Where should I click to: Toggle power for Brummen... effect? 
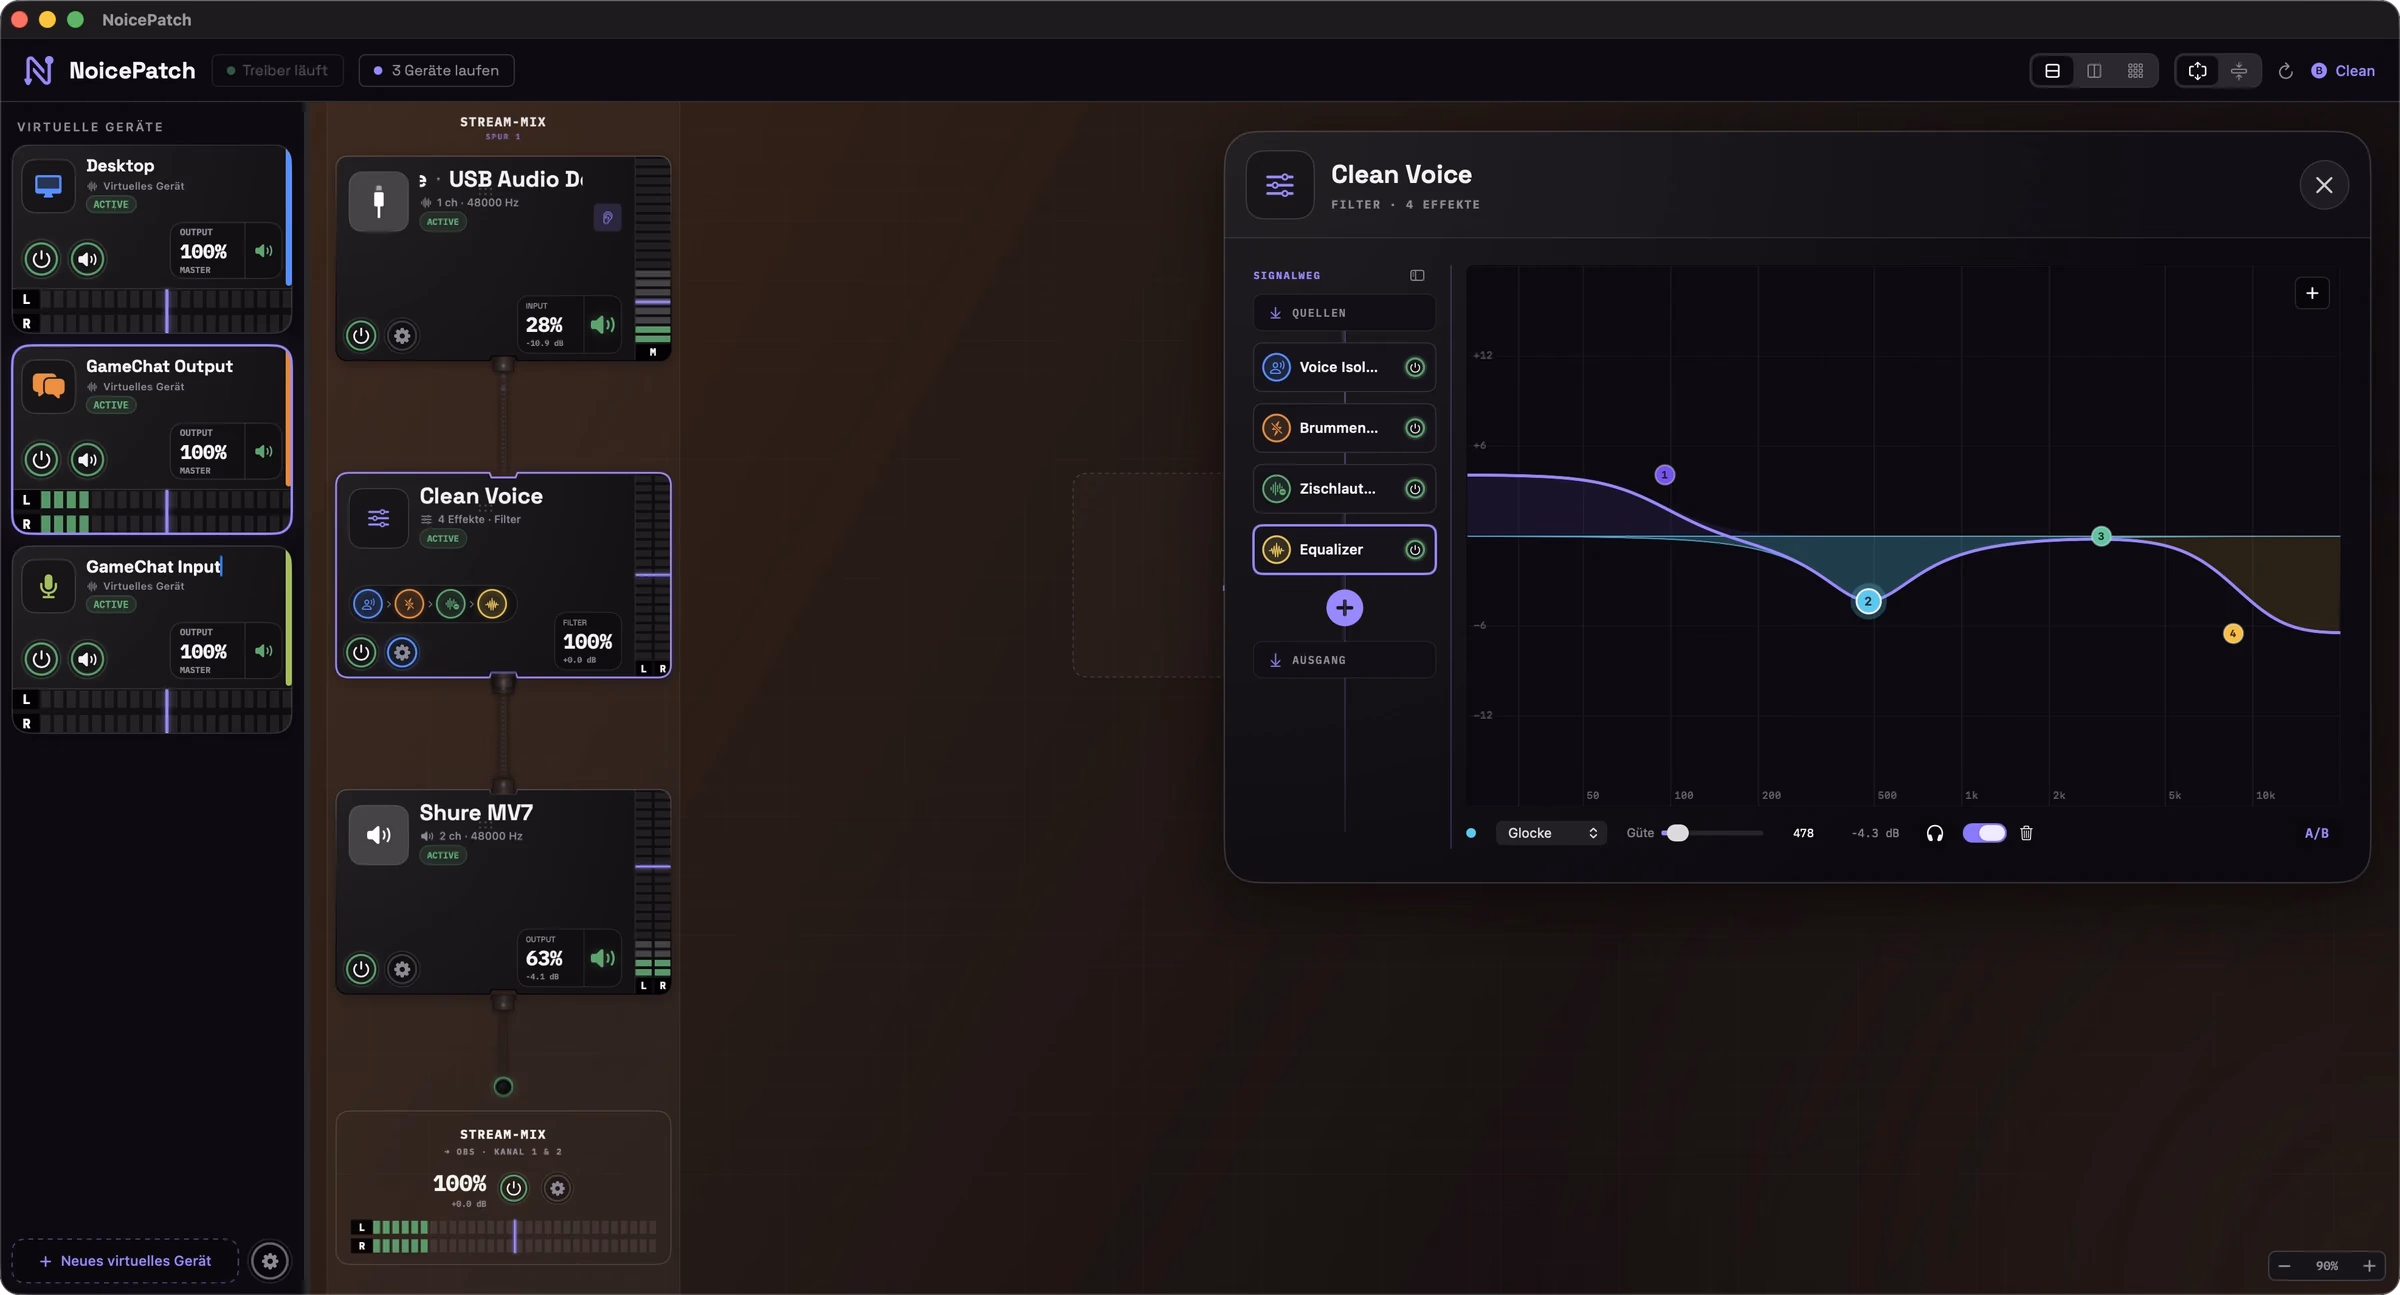(1415, 428)
